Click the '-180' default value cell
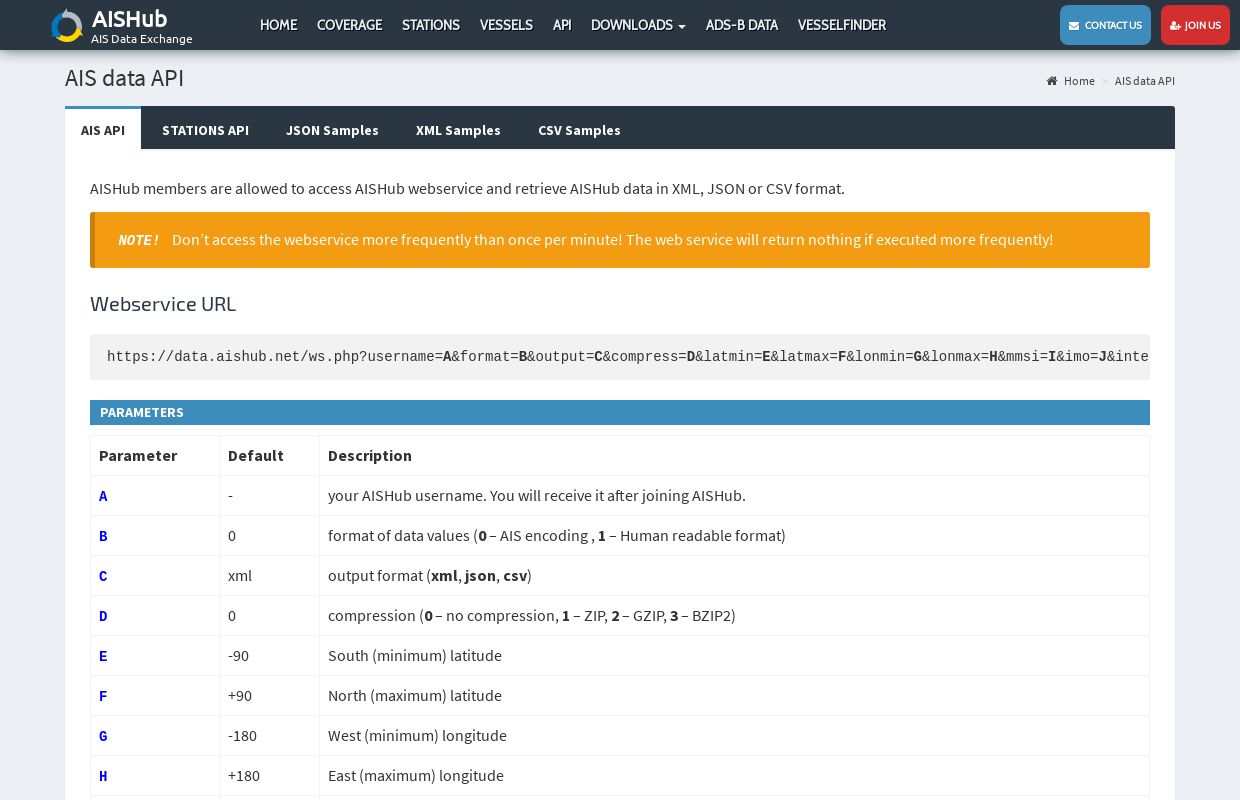The width and height of the screenshot is (1240, 800). 269,736
